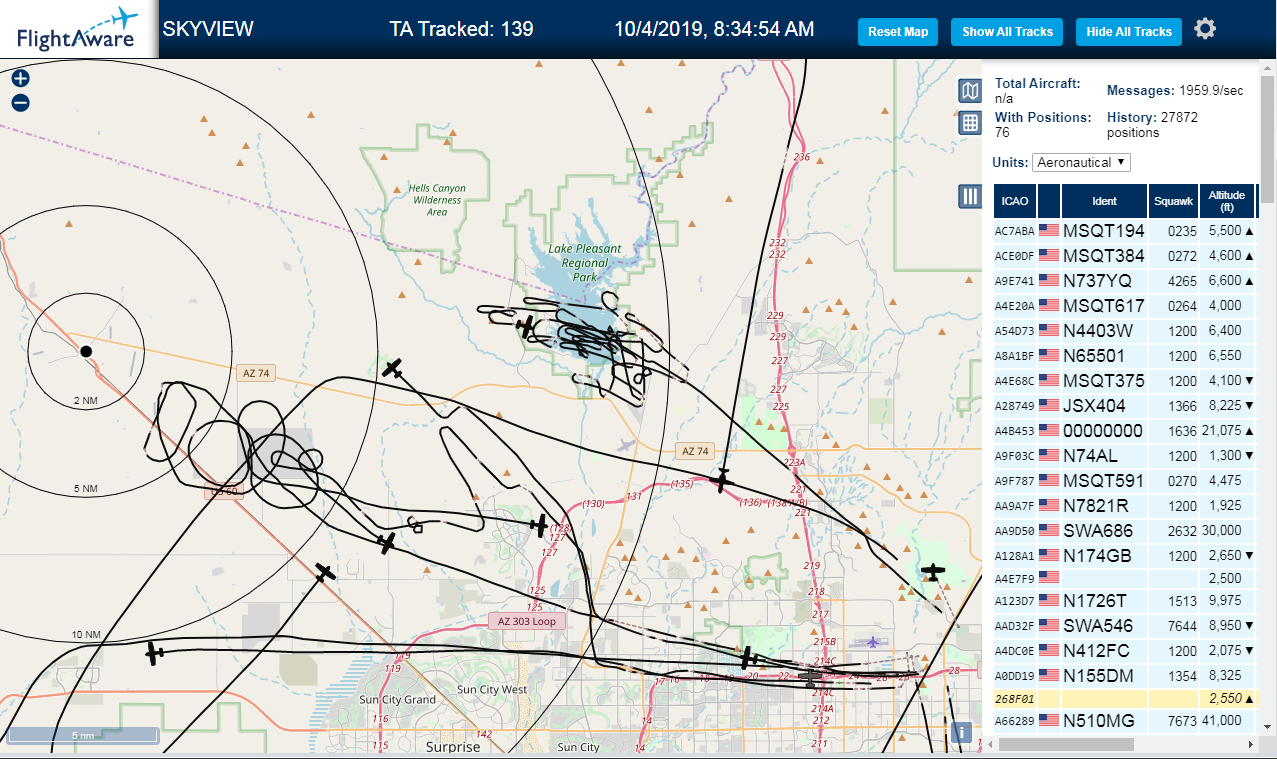
Task: Click US flag in N510MG row
Action: [1049, 720]
